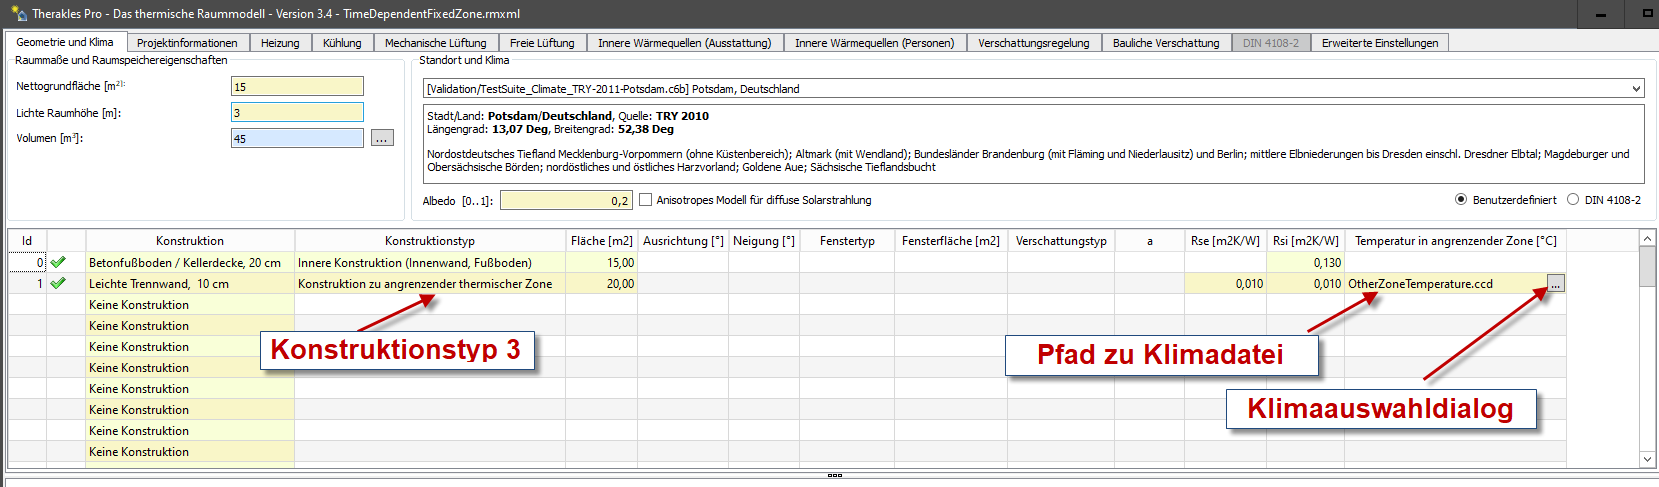Open Innere Wärmequellen (Ausstattung) tab
The height and width of the screenshot is (487, 1659).
pyautogui.click(x=685, y=43)
